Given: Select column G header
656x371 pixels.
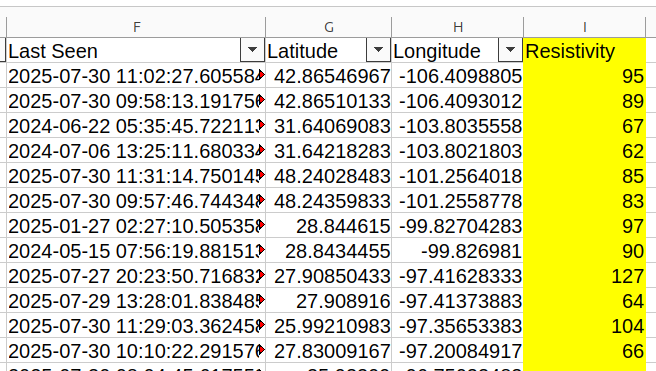Looking at the screenshot, I should [x=328, y=27].
